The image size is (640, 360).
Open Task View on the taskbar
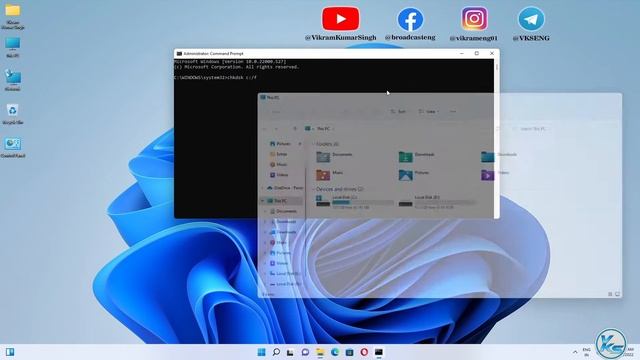(x=290, y=352)
